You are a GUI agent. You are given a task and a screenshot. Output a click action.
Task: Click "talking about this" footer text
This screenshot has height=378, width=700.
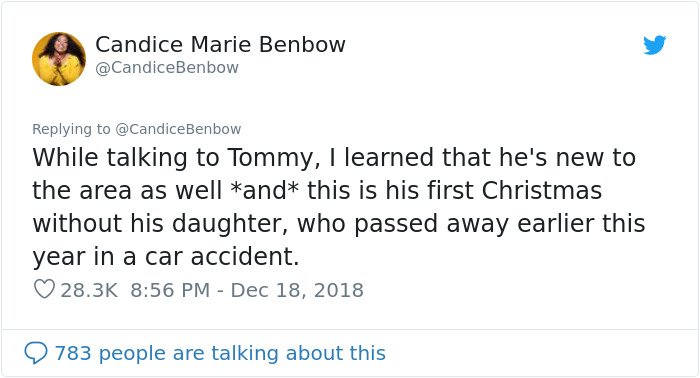tap(298, 353)
